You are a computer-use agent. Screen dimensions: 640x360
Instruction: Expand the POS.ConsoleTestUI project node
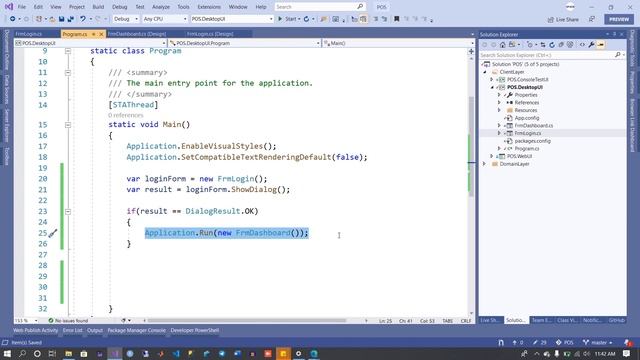pyautogui.click(x=492, y=80)
